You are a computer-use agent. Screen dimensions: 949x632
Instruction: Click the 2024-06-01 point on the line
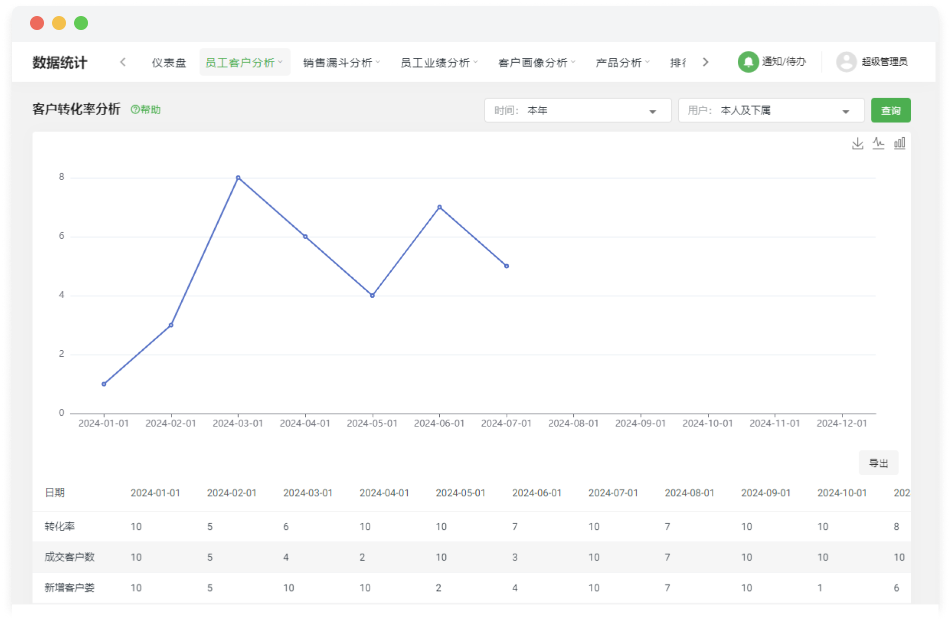439,207
